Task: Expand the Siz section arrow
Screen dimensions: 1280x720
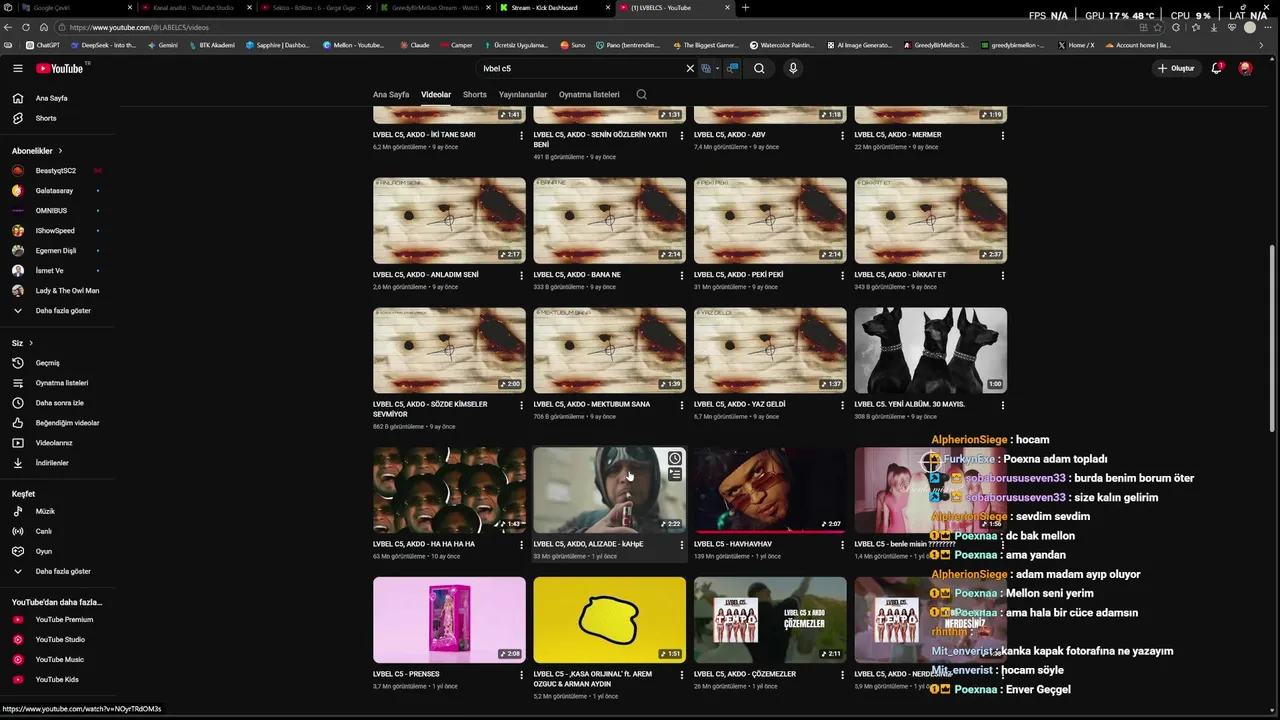Action: 31,343
